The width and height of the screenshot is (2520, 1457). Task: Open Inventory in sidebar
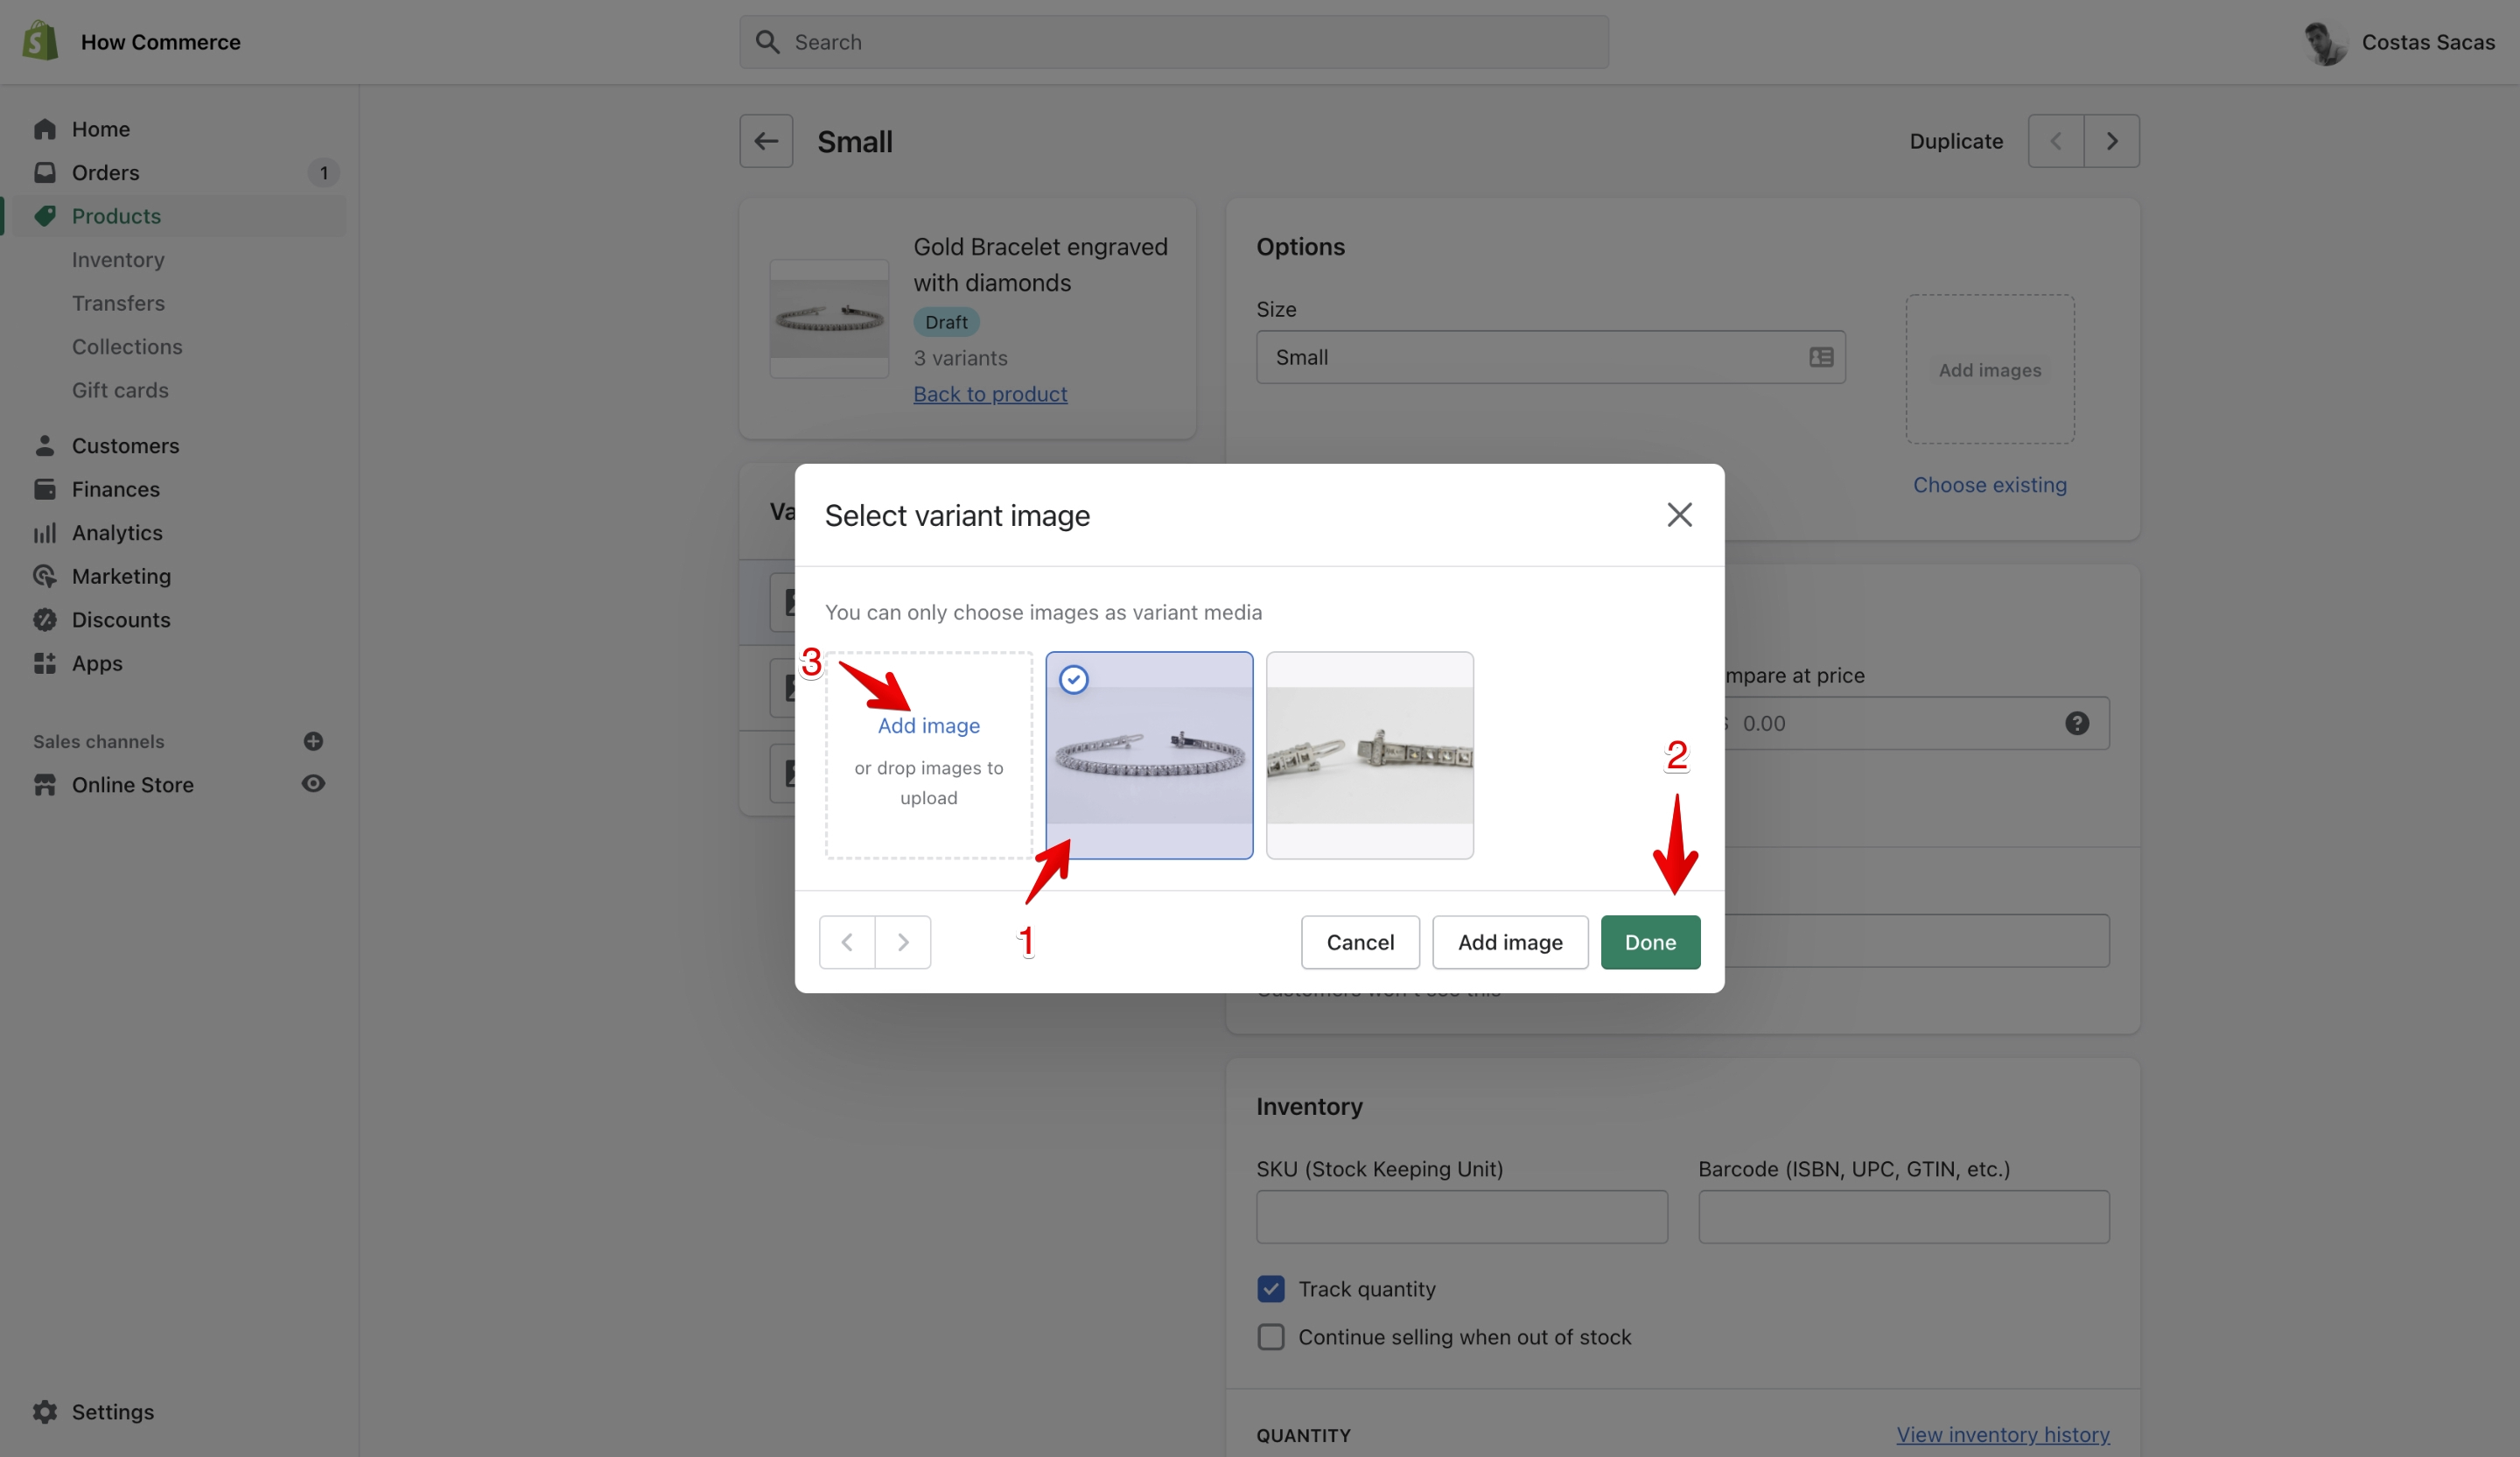point(118,259)
